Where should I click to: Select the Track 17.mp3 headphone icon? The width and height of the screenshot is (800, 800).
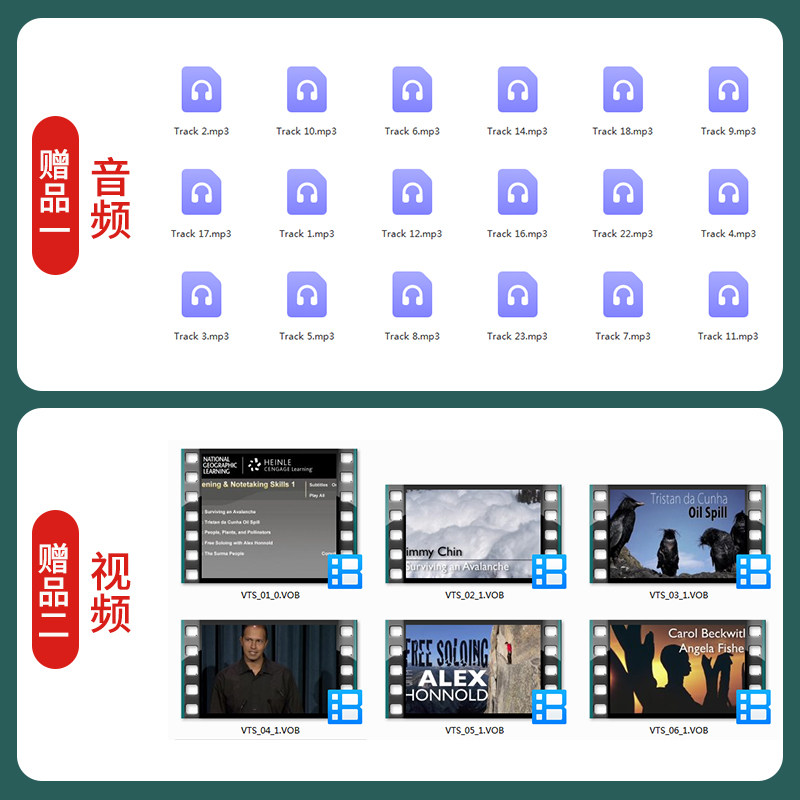point(202,192)
